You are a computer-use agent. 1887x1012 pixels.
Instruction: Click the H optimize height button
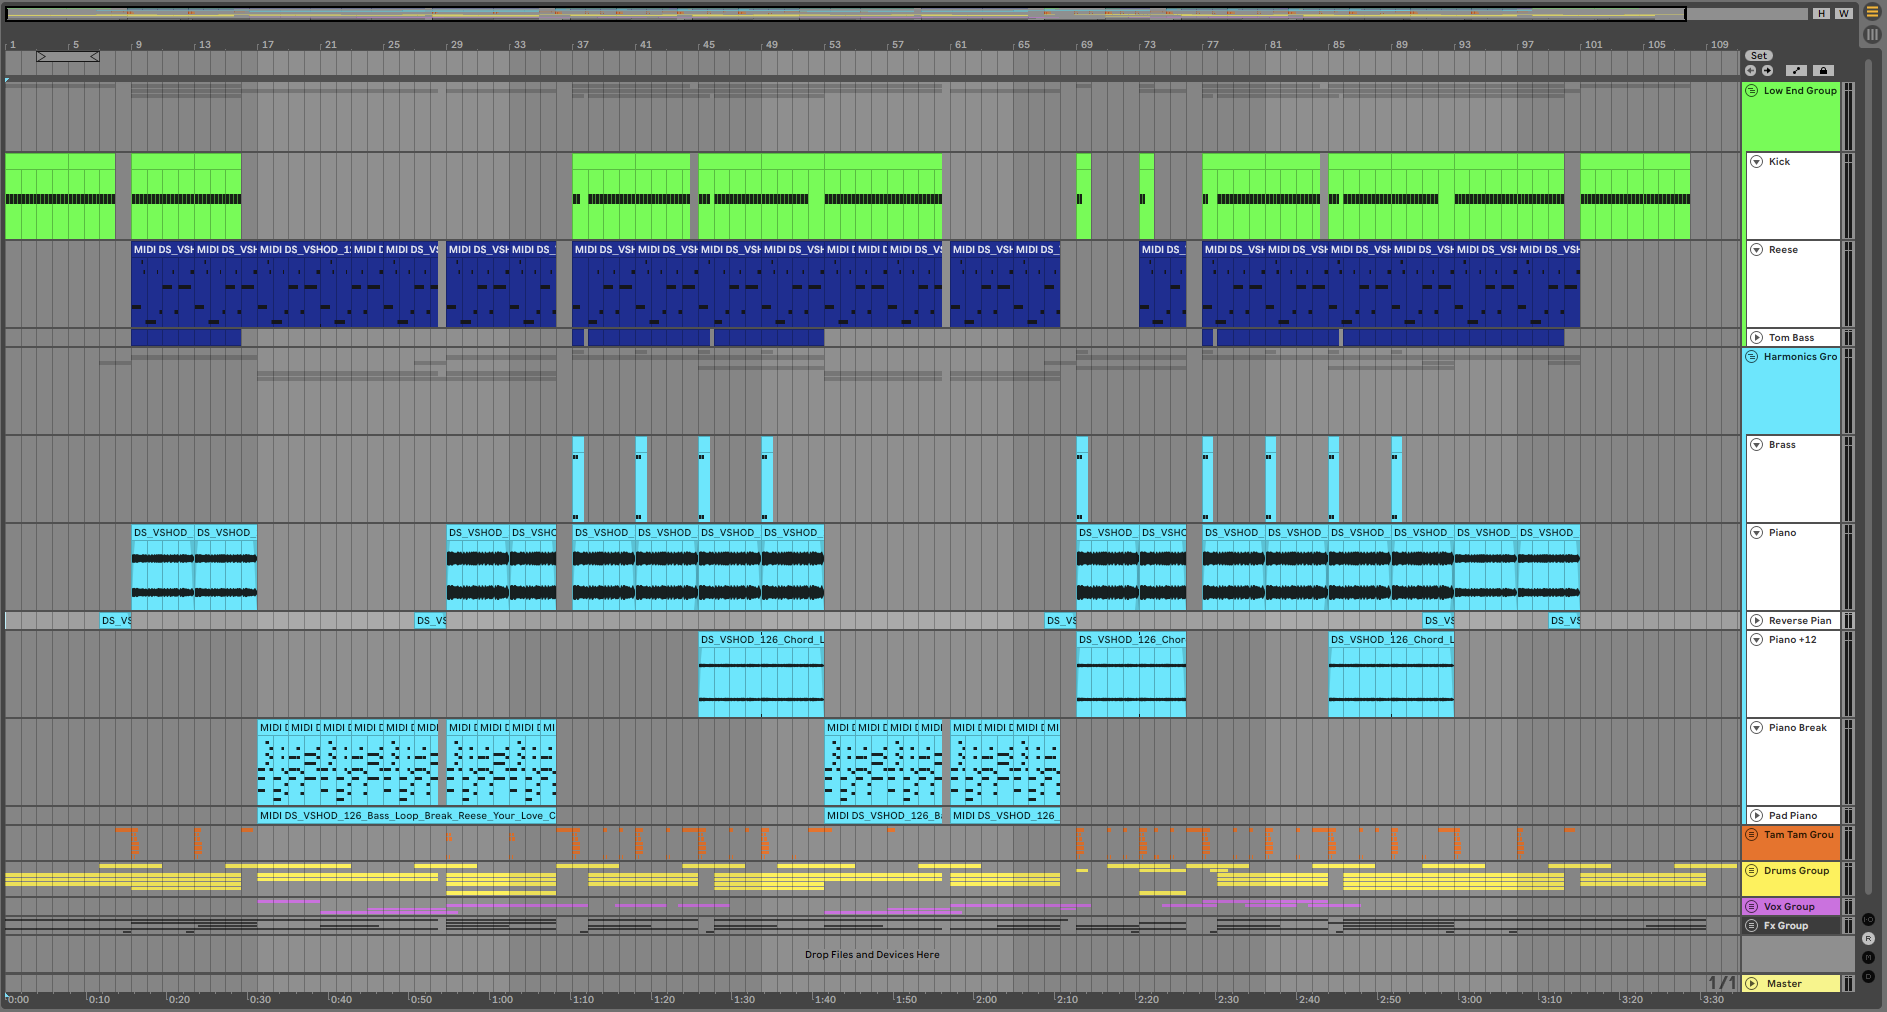click(x=1821, y=13)
